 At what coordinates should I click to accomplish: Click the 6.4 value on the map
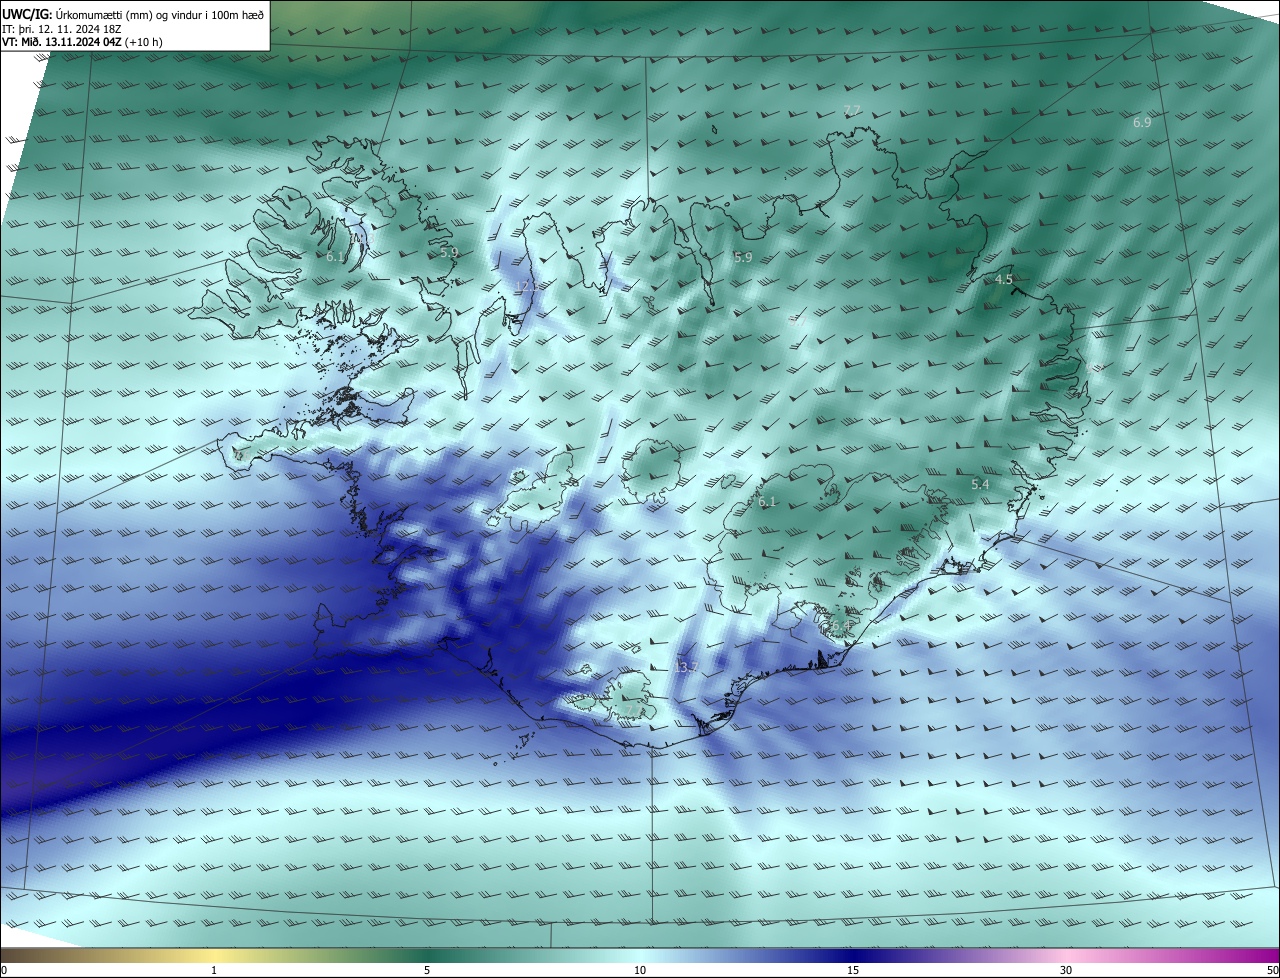click(x=840, y=626)
